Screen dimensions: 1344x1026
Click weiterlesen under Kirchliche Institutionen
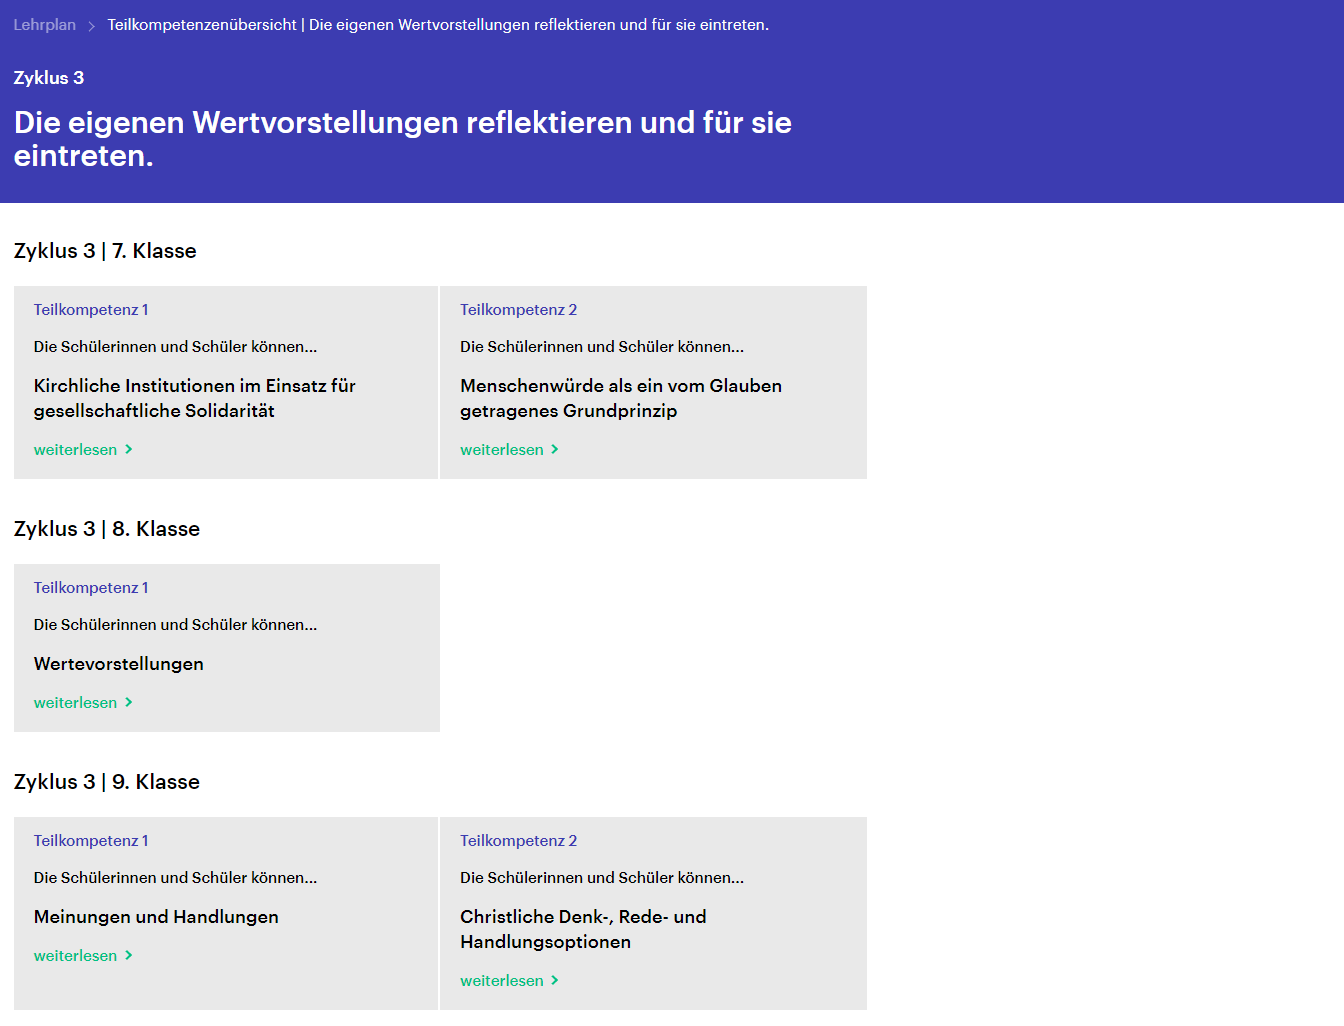tap(75, 450)
